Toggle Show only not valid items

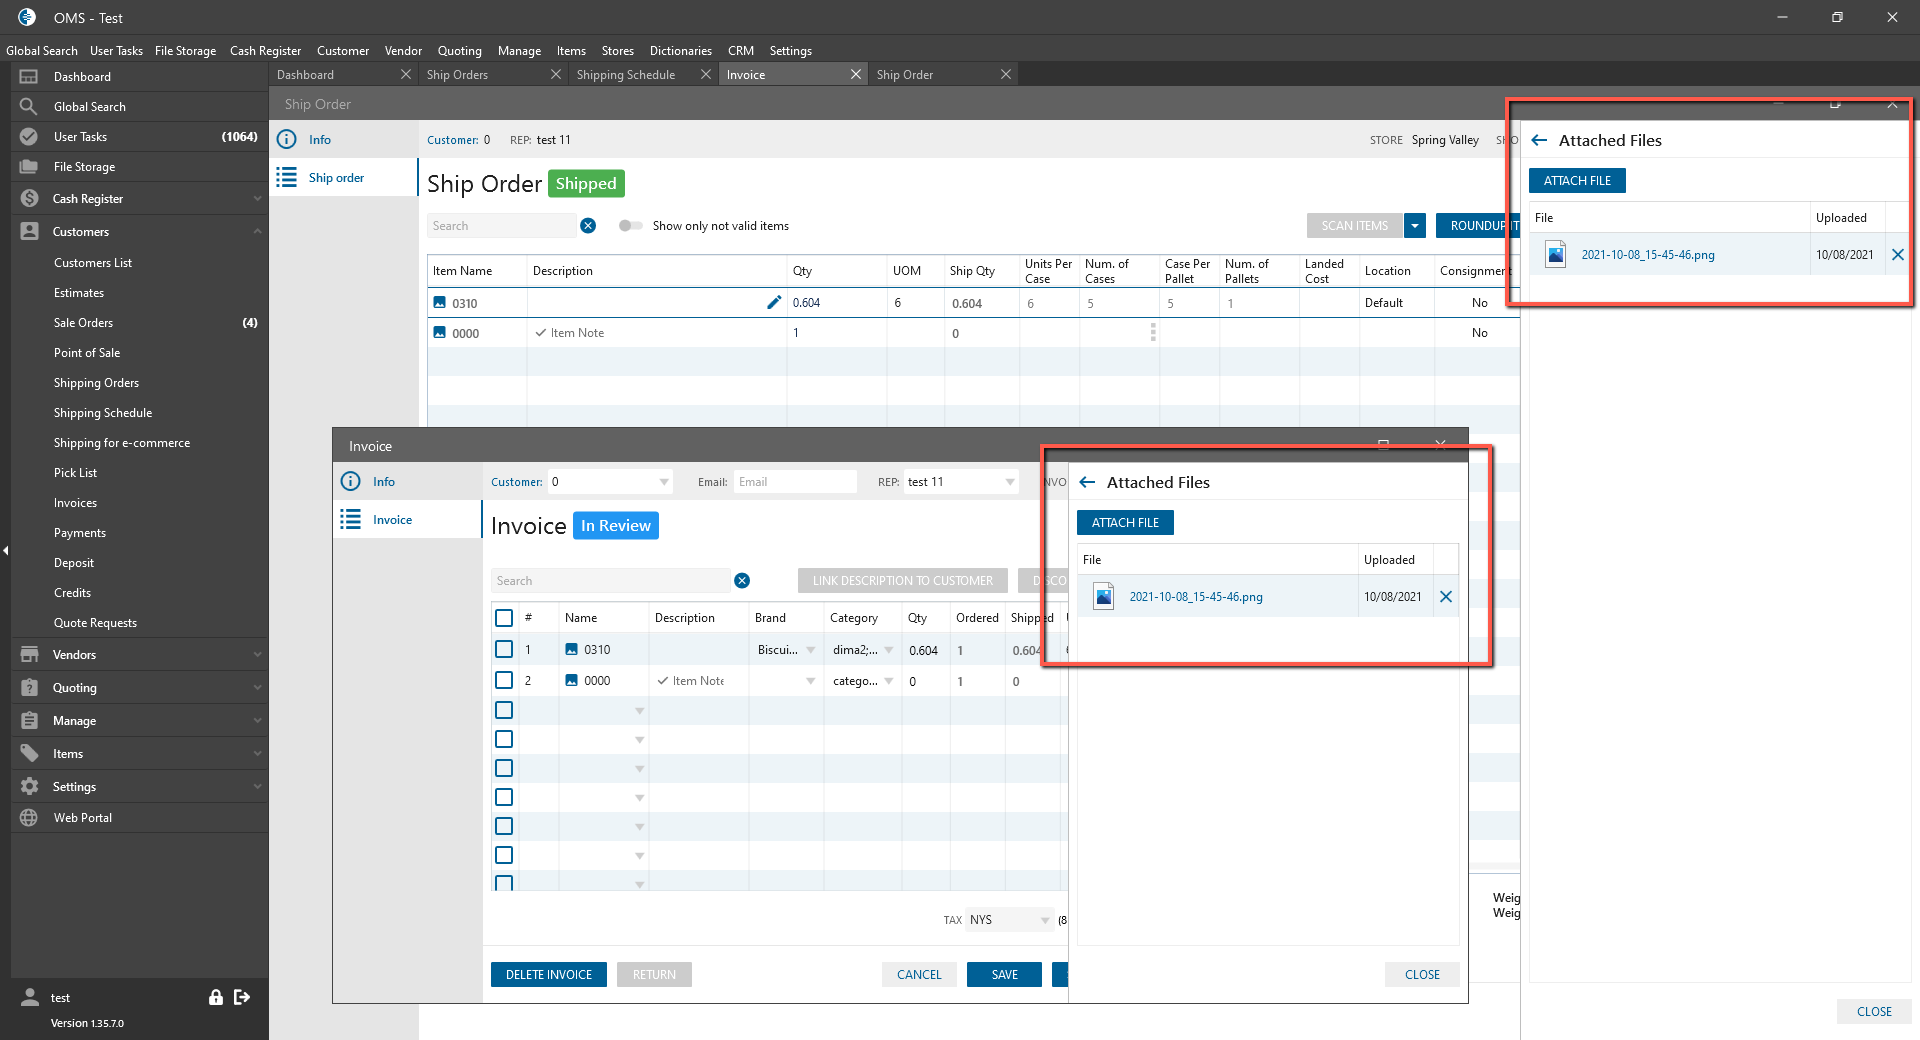click(x=630, y=226)
